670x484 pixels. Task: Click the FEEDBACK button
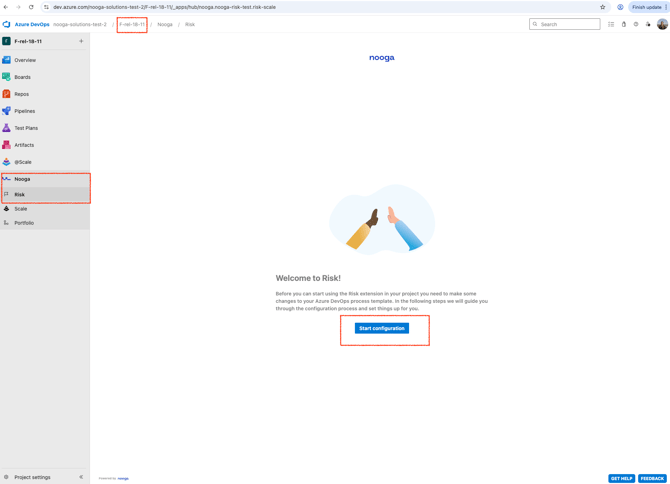[x=652, y=478]
